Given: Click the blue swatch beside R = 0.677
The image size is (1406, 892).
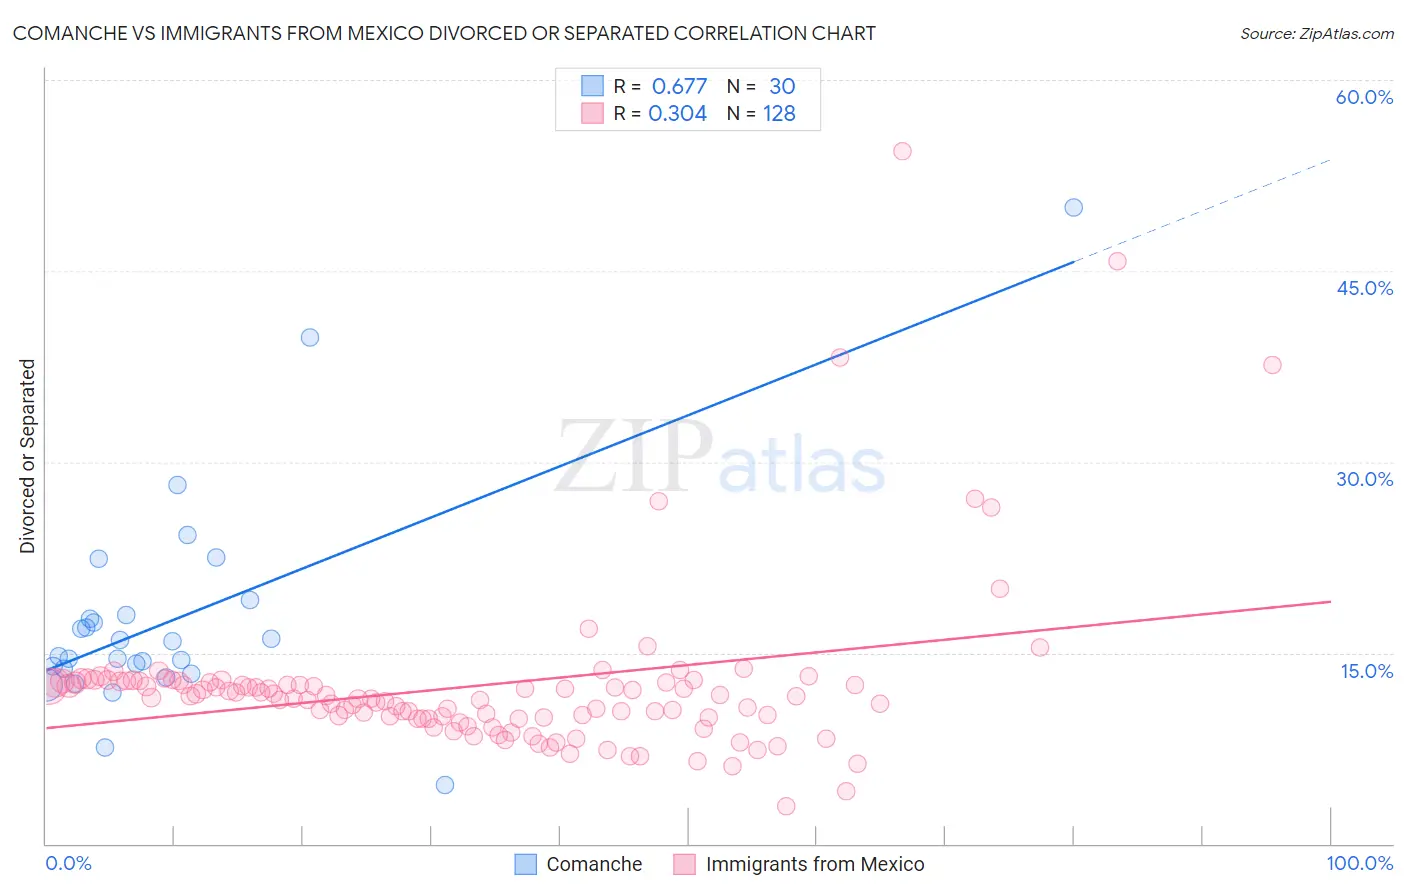Looking at the screenshot, I should [592, 86].
